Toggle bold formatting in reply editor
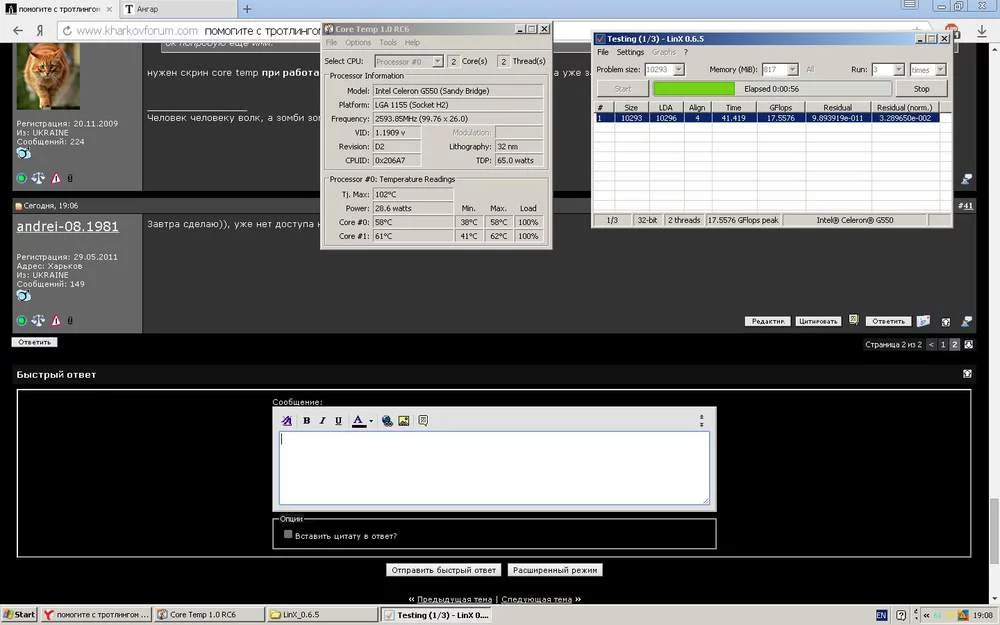Image resolution: width=1000 pixels, height=625 pixels. click(x=306, y=421)
